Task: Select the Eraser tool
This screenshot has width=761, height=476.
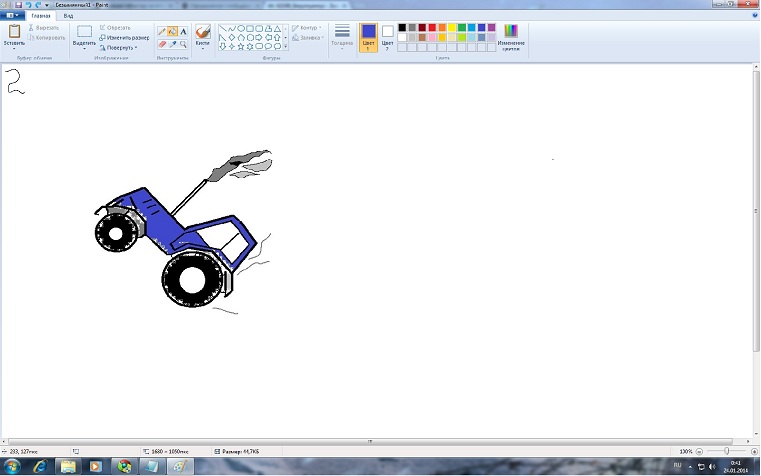Action: tap(162, 44)
